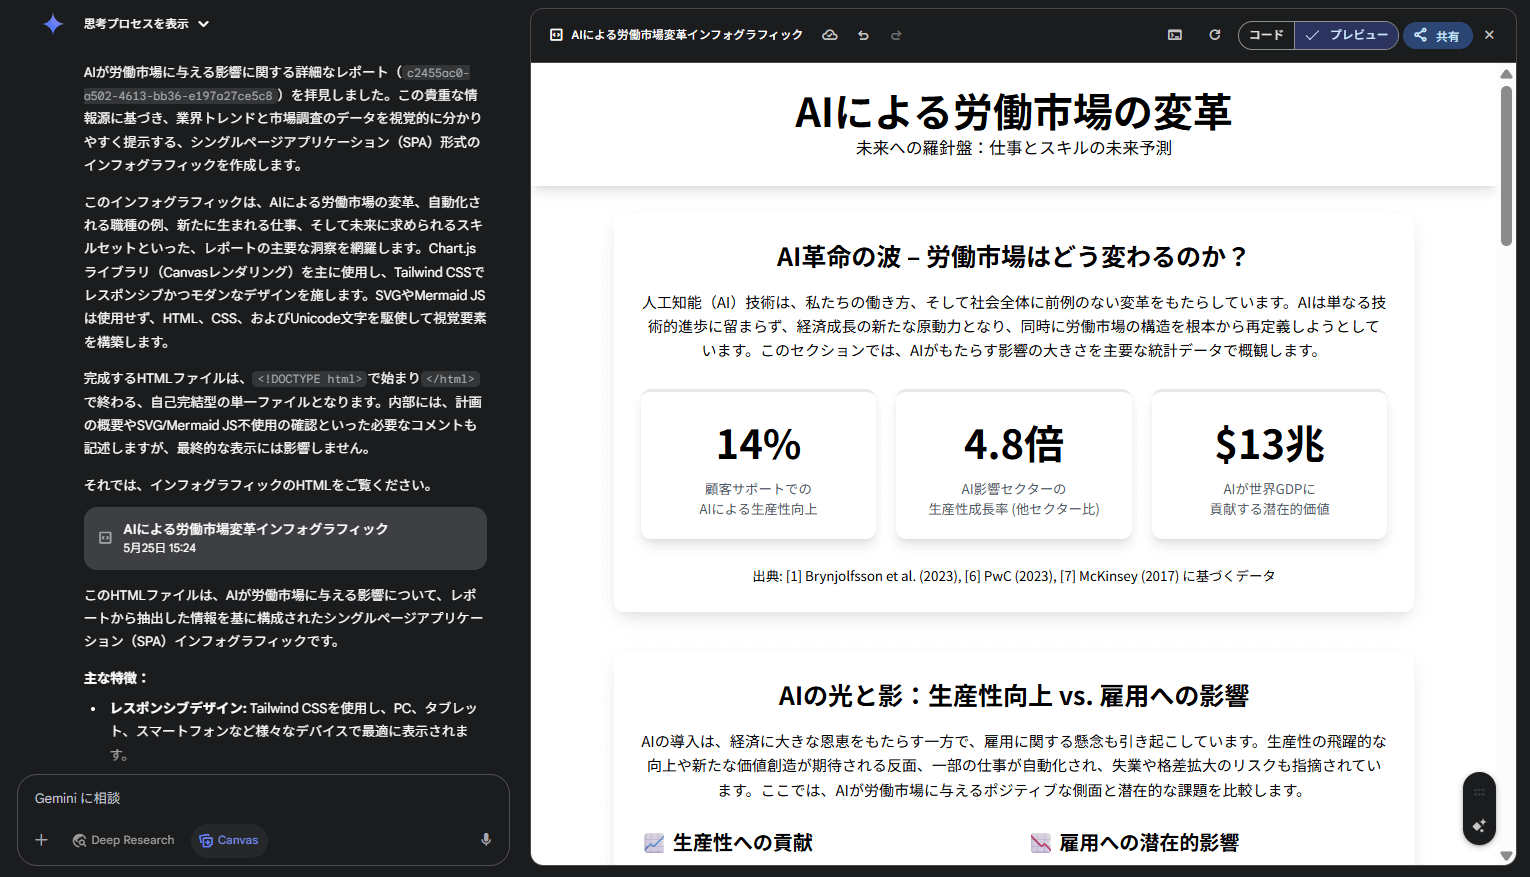Viewport: 1530px width, 877px height.
Task: Expand the 思考プロセスを表示 dropdown
Action: coord(147,24)
